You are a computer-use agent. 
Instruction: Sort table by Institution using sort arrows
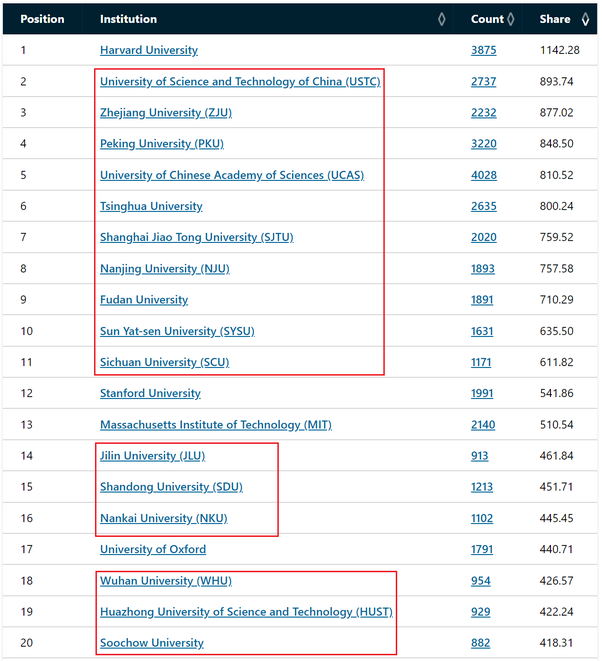[442, 19]
